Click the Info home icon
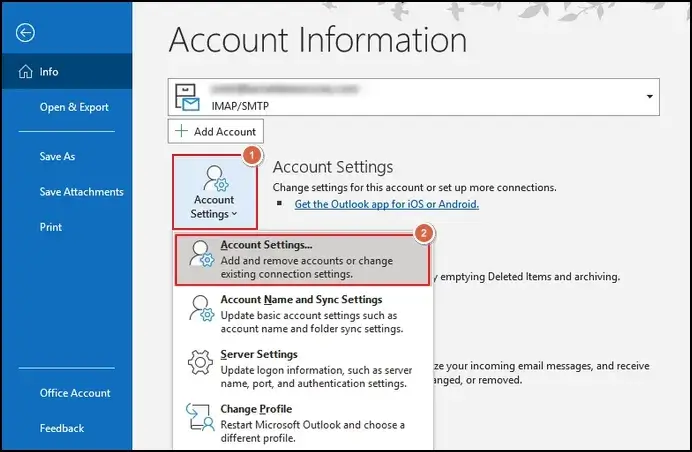 click(x=26, y=72)
